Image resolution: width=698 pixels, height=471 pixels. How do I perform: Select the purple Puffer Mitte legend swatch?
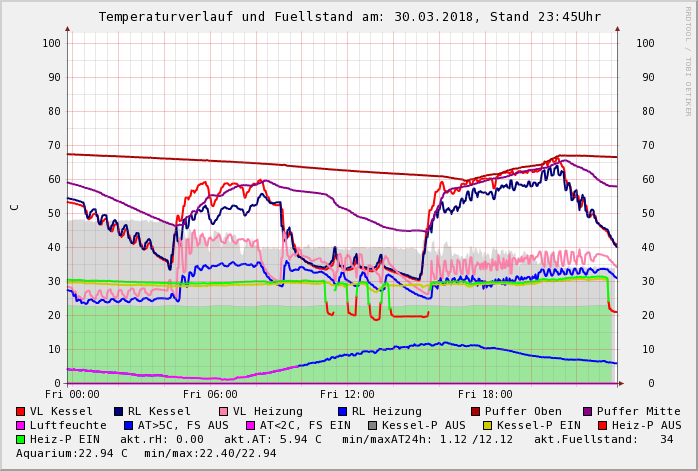coord(587,412)
